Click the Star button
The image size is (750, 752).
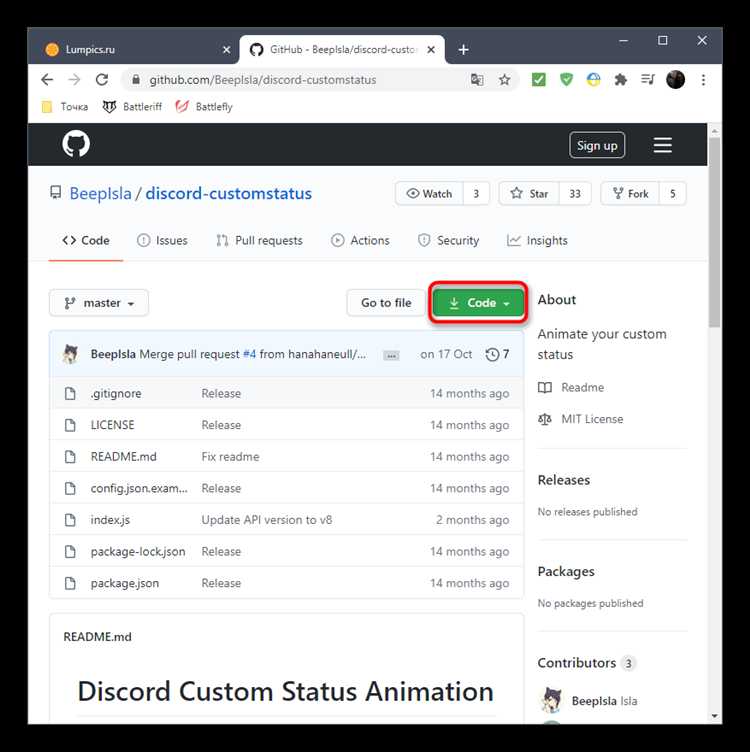click(x=529, y=193)
